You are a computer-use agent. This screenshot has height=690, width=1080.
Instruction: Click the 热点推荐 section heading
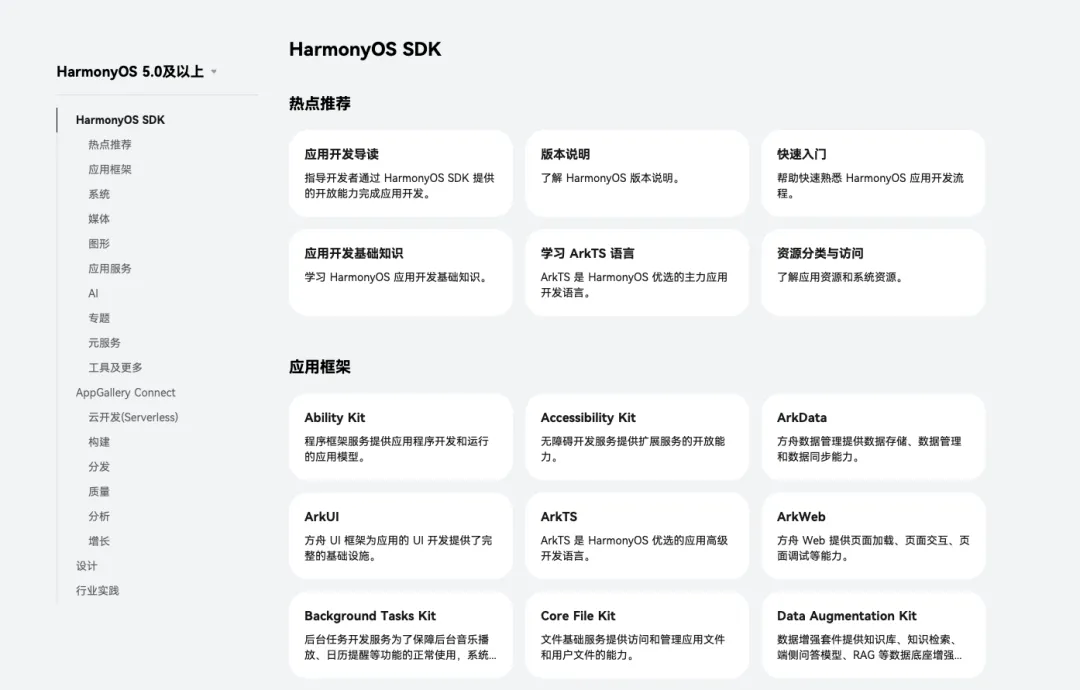(320, 103)
